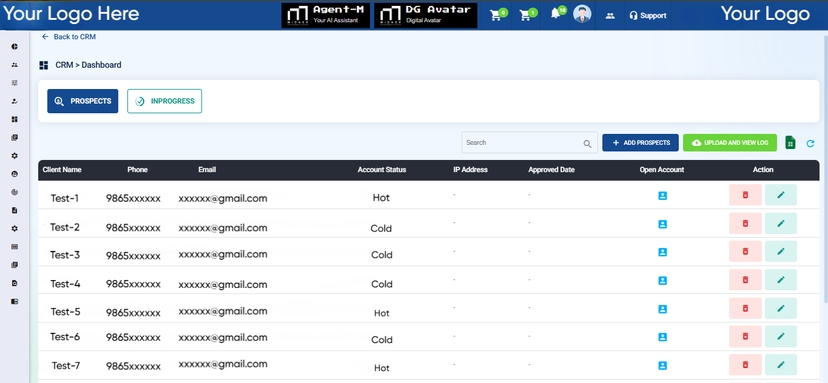Click the Your Logo Here header logo
Viewport: 828px width, 383px height.
71,14
